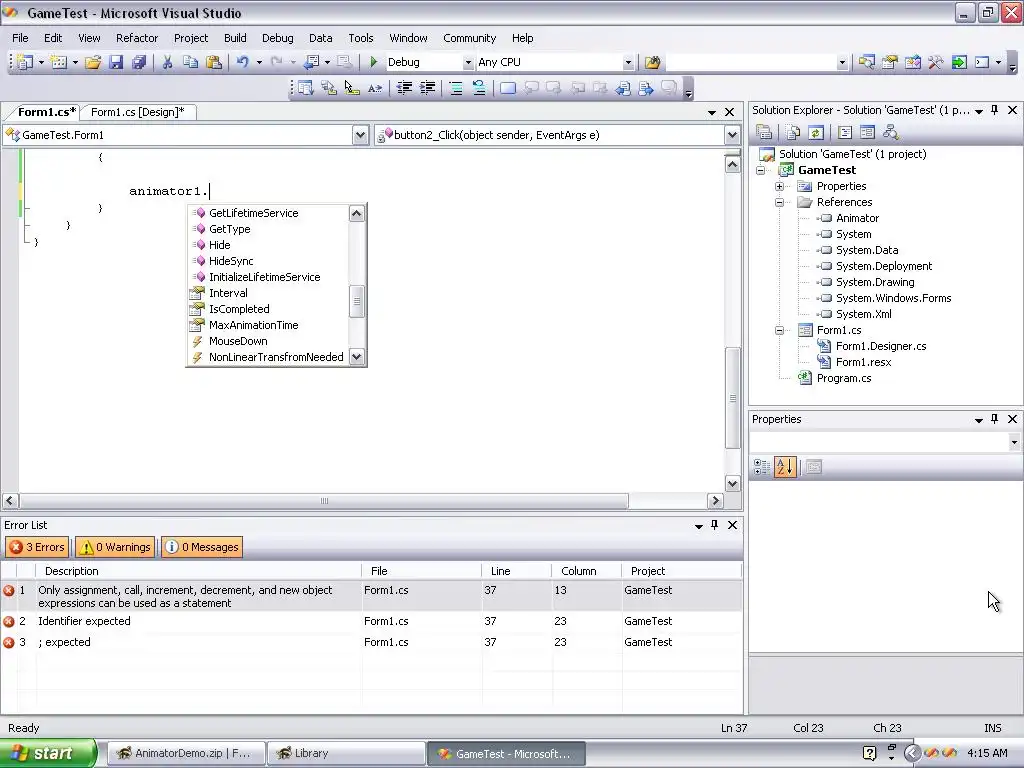Click the Windows start button
The image size is (1024, 768).
pyautogui.click(x=47, y=753)
